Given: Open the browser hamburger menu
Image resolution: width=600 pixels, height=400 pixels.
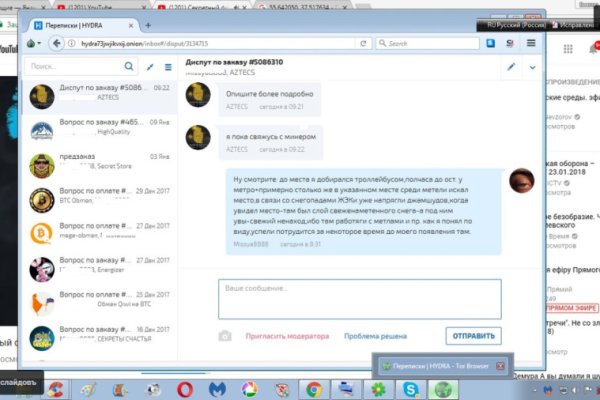Looking at the screenshot, I should pos(531,44).
